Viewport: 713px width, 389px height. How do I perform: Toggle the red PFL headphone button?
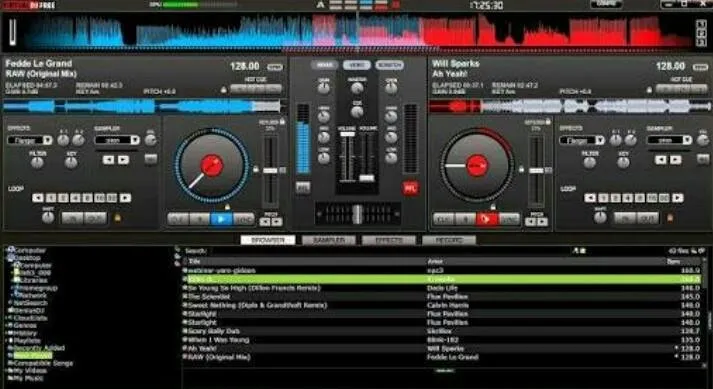click(410, 188)
